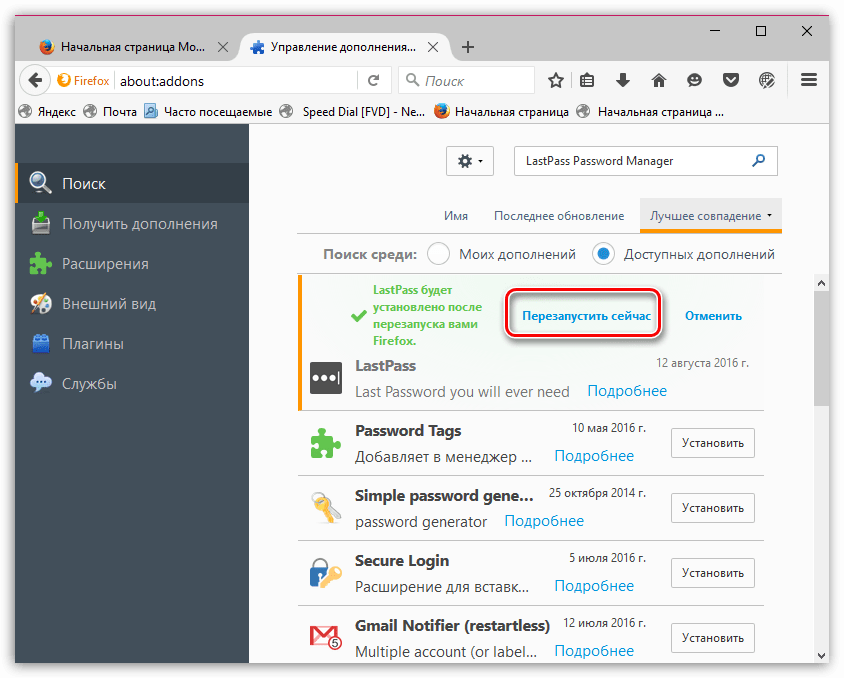
Task: Click Перезапустить сейчас link
Action: click(586, 316)
